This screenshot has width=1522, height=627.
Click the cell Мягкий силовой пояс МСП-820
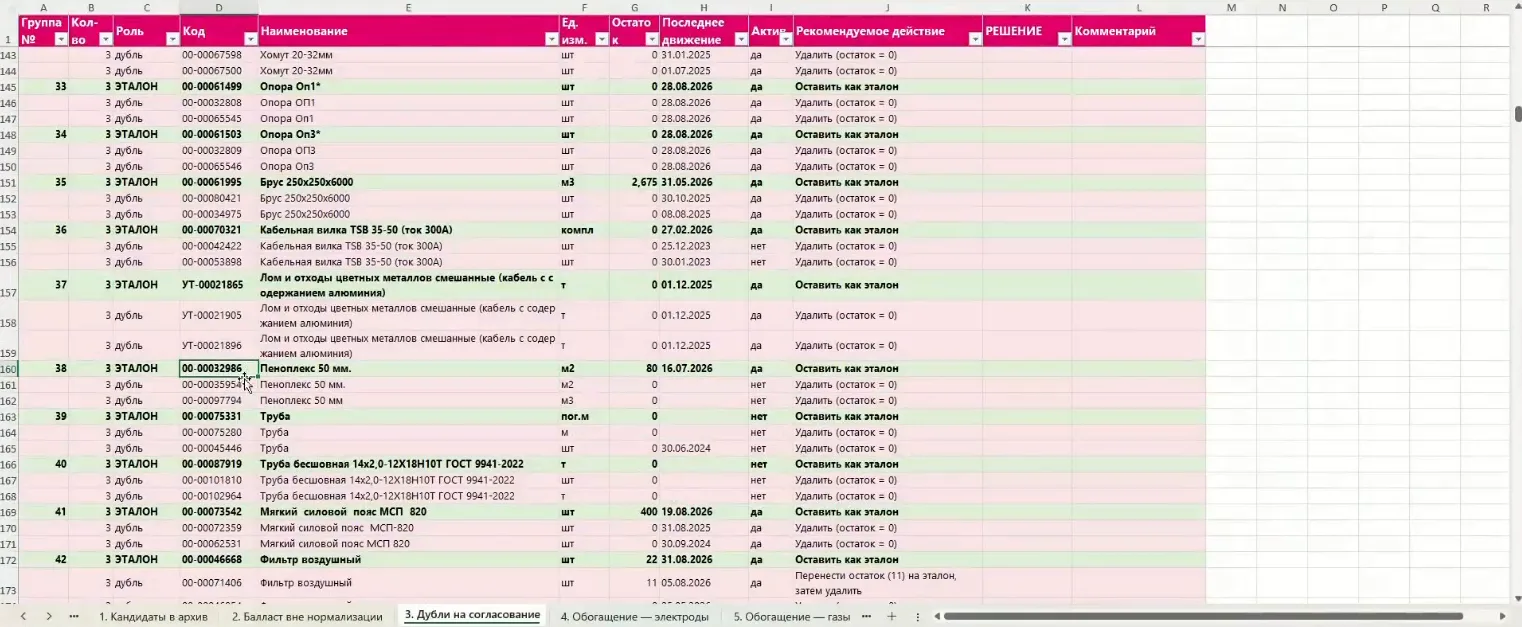click(x=408, y=528)
